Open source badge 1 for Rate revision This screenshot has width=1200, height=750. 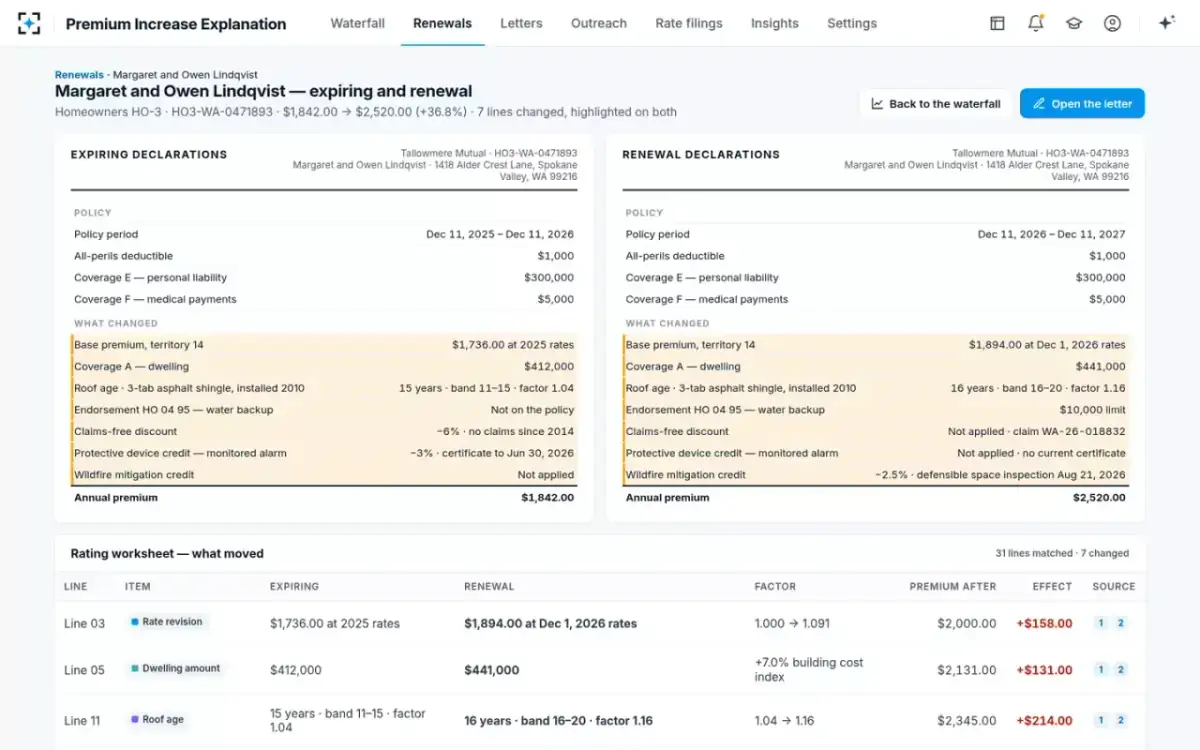pyautogui.click(x=1101, y=623)
